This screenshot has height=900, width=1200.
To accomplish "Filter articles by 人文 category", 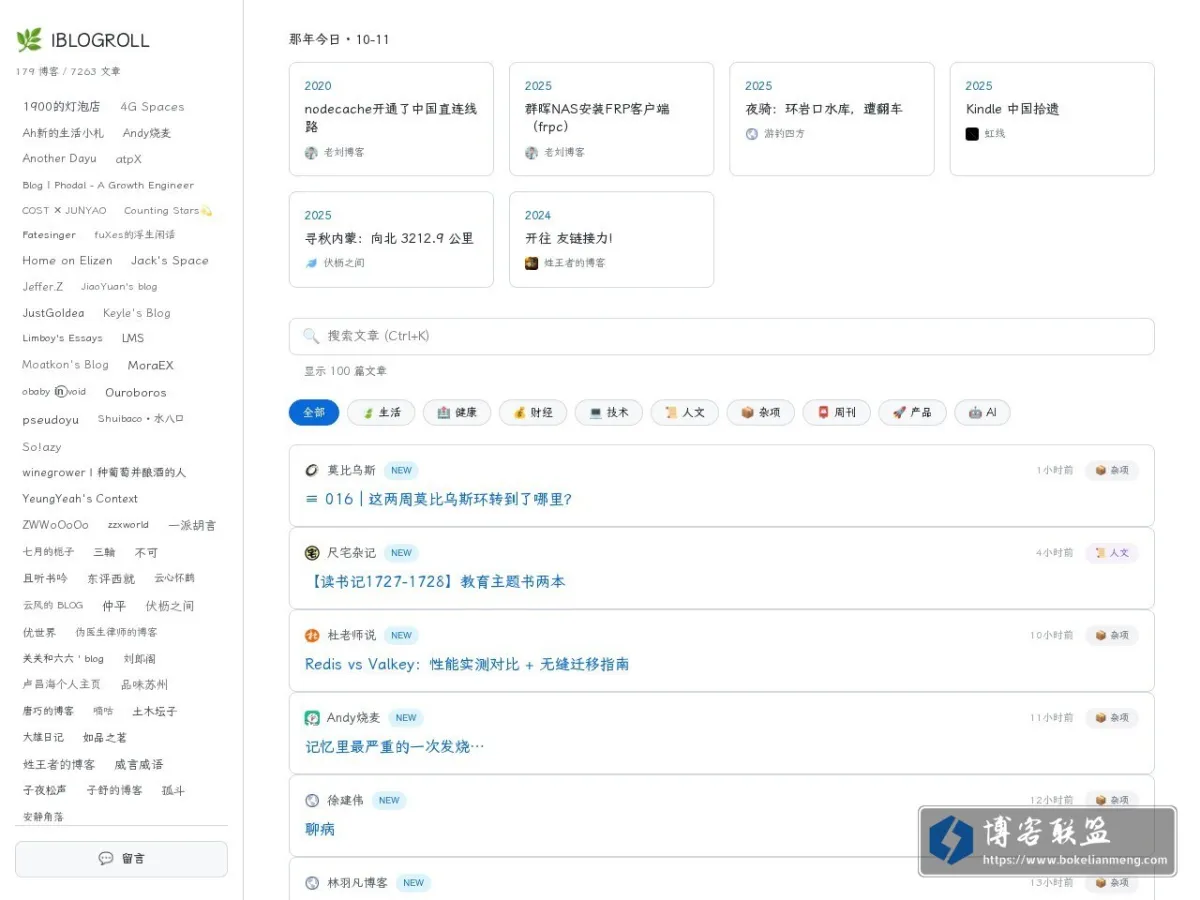I will click(685, 412).
